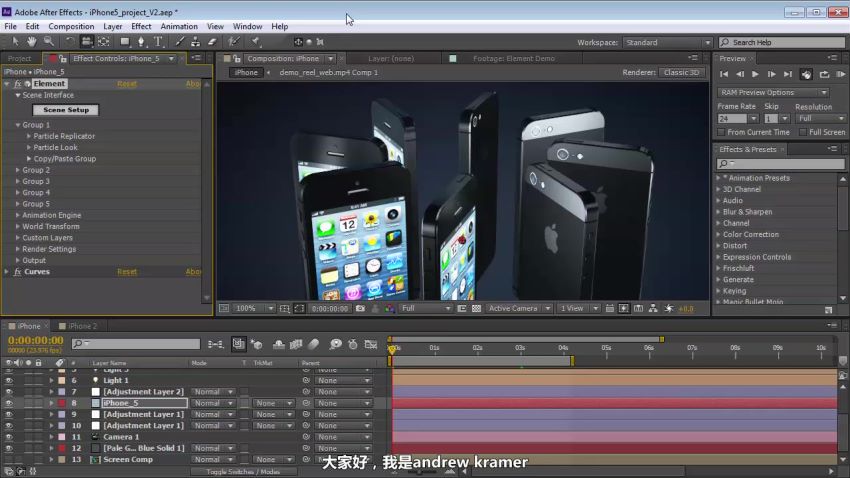
Task: Click the Effects & Presets search field
Action: [x=781, y=163]
